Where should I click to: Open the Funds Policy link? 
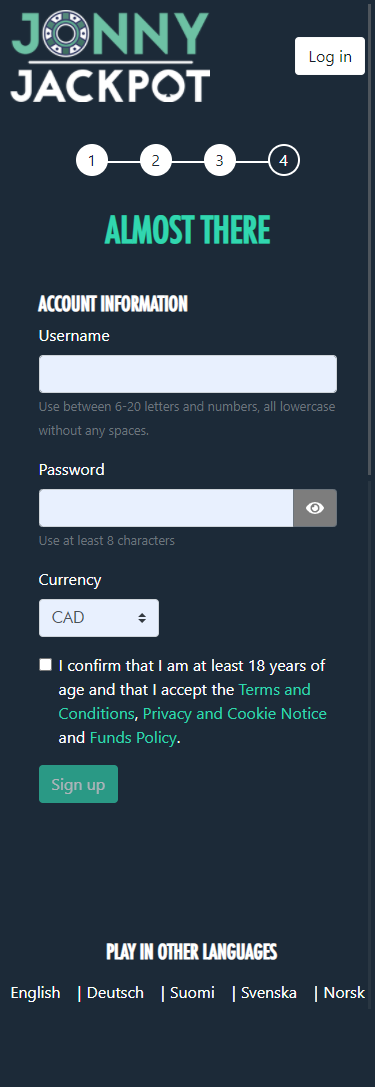(133, 738)
